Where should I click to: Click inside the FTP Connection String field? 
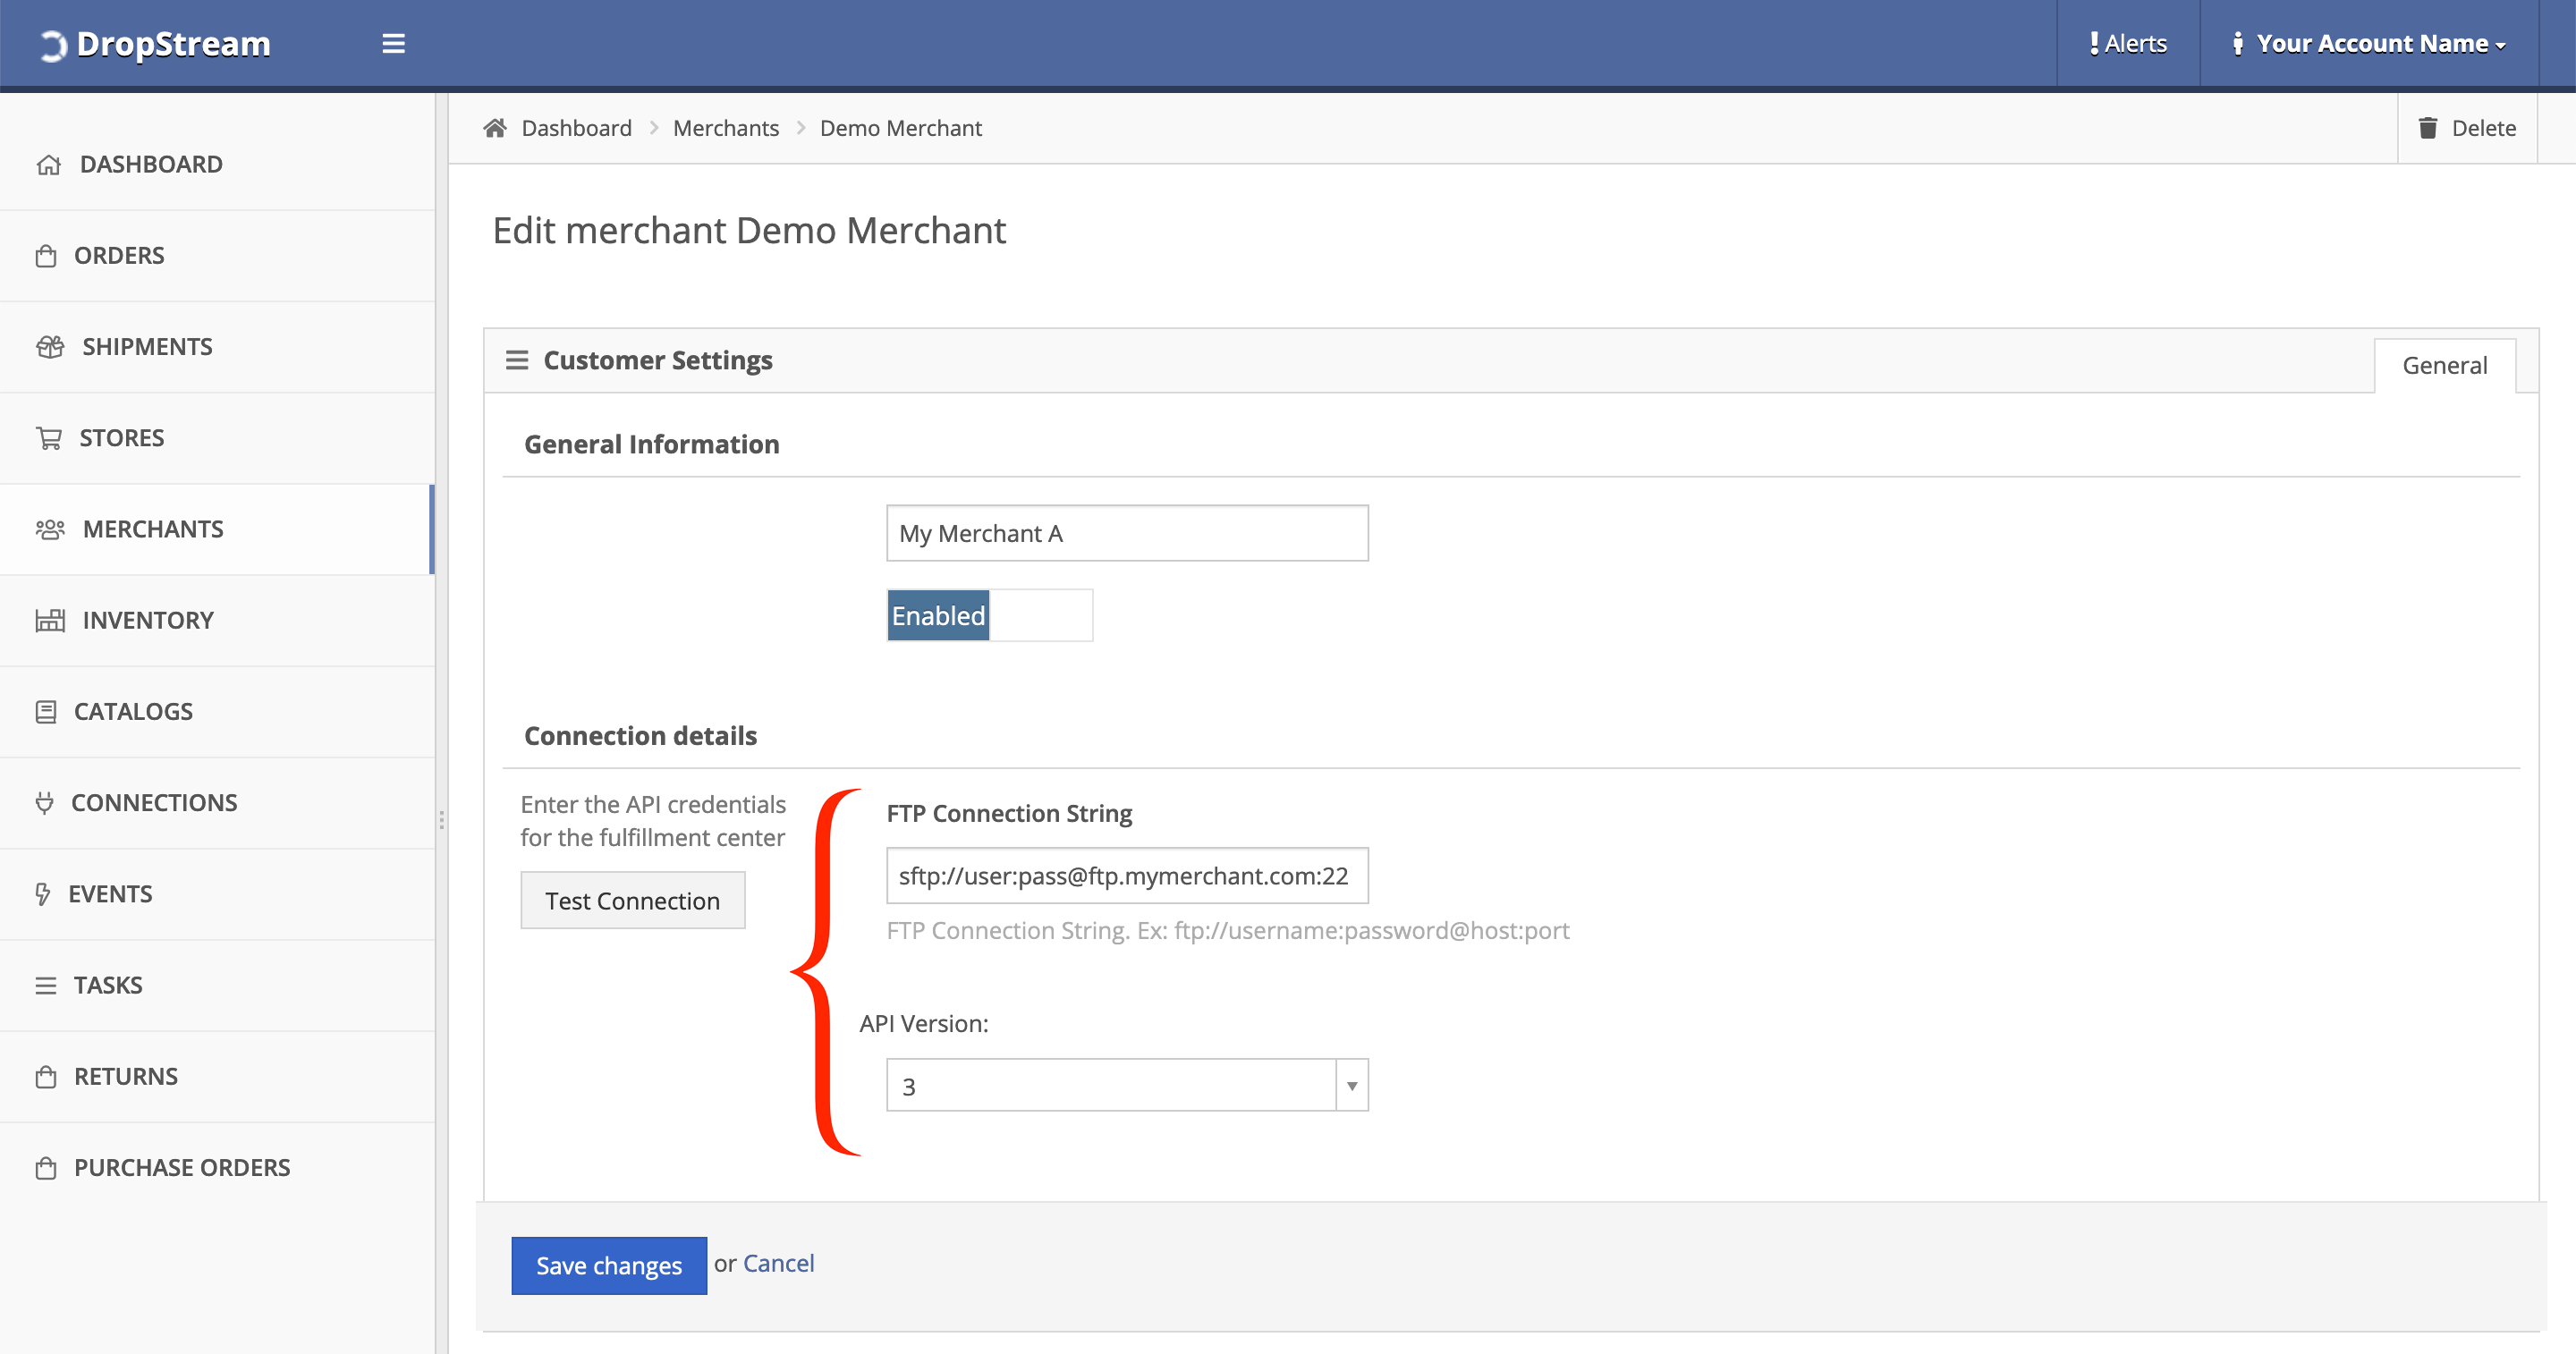tap(1127, 875)
